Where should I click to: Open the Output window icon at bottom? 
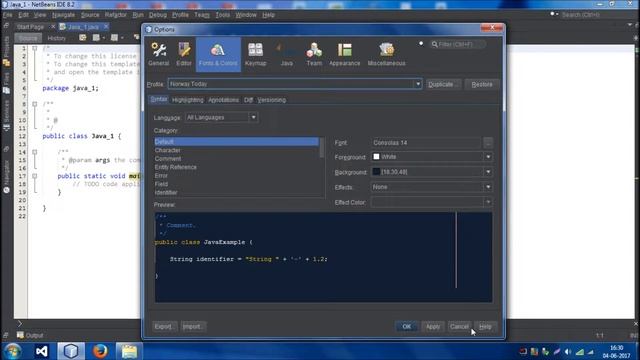click(20, 335)
